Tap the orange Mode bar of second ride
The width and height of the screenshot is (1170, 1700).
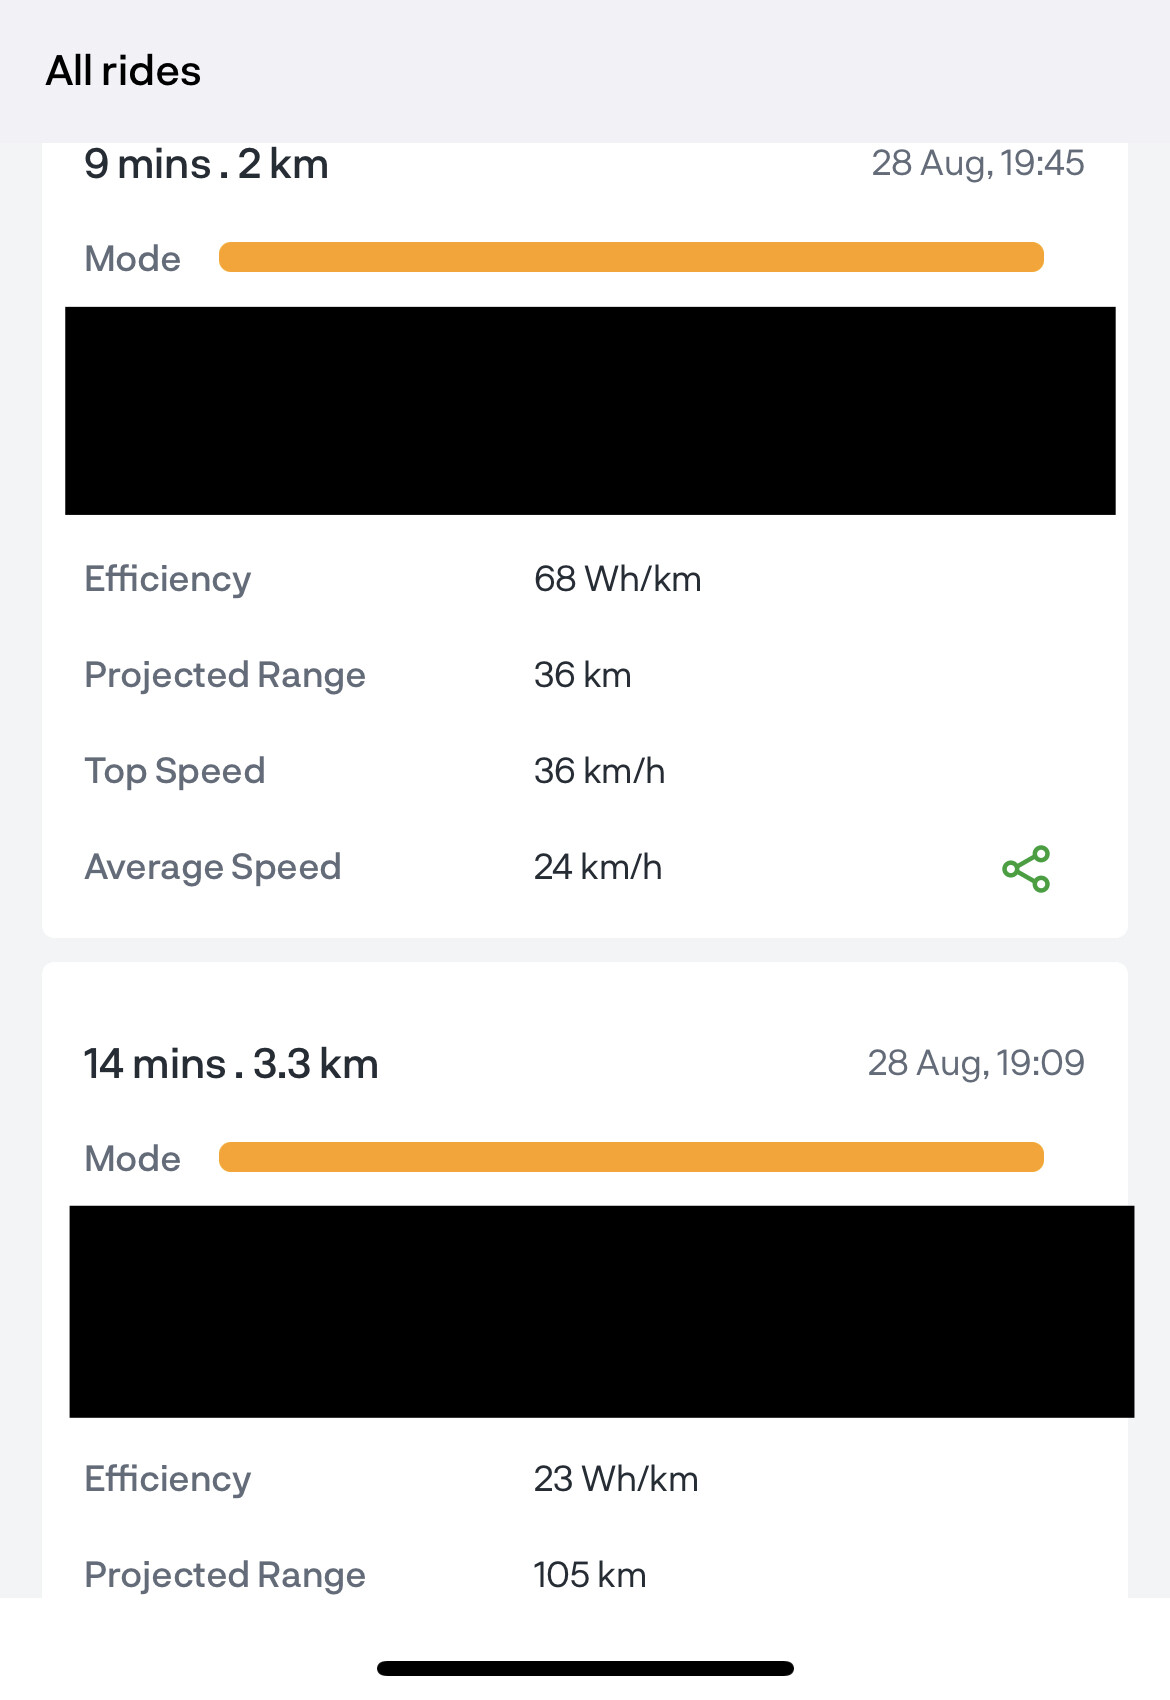pyautogui.click(x=631, y=1157)
